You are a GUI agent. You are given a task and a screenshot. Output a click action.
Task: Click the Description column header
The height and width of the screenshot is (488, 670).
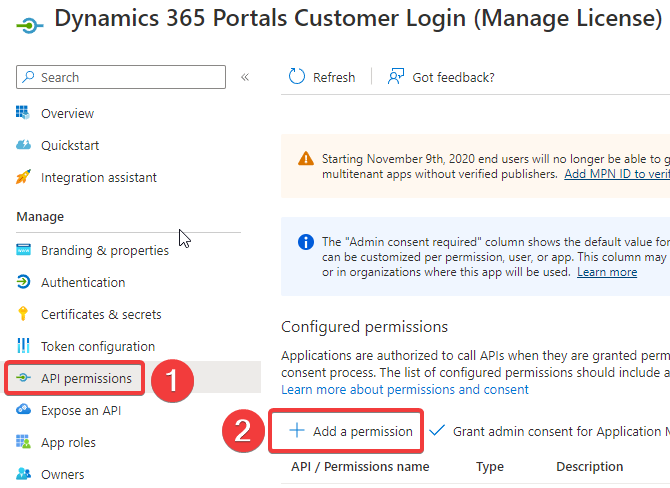pyautogui.click(x=589, y=466)
